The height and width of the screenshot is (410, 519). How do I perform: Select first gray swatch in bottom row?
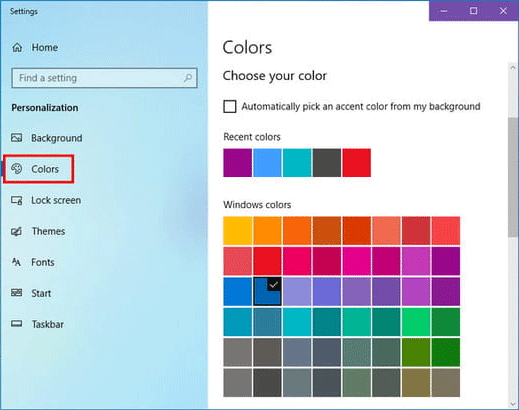[238, 383]
